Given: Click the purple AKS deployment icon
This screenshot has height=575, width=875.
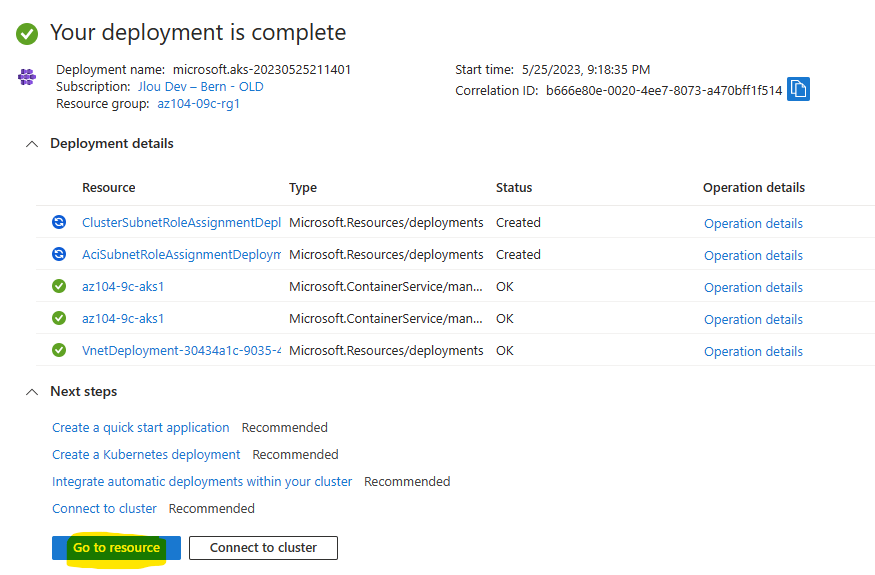Looking at the screenshot, I should (x=27, y=76).
